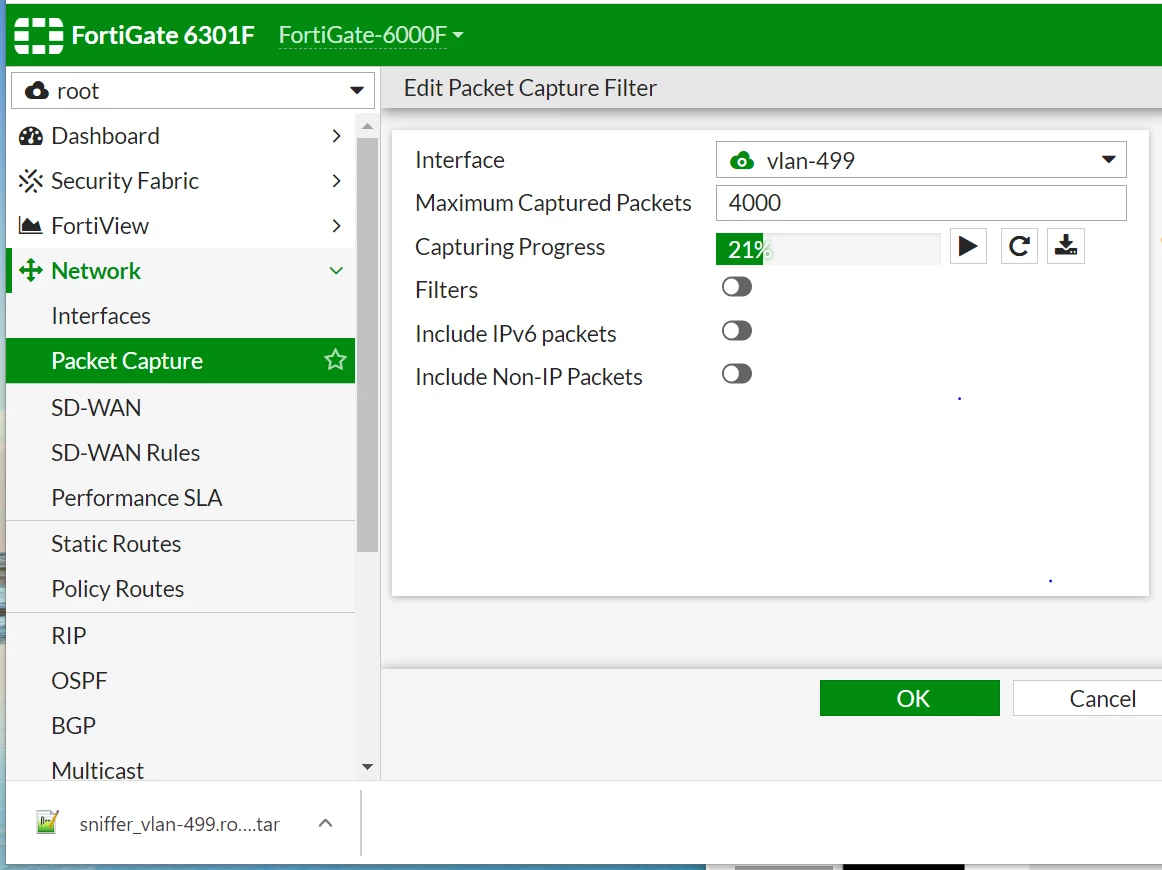Expand the Dashboard menu chevron
This screenshot has width=1162, height=870.
(336, 136)
